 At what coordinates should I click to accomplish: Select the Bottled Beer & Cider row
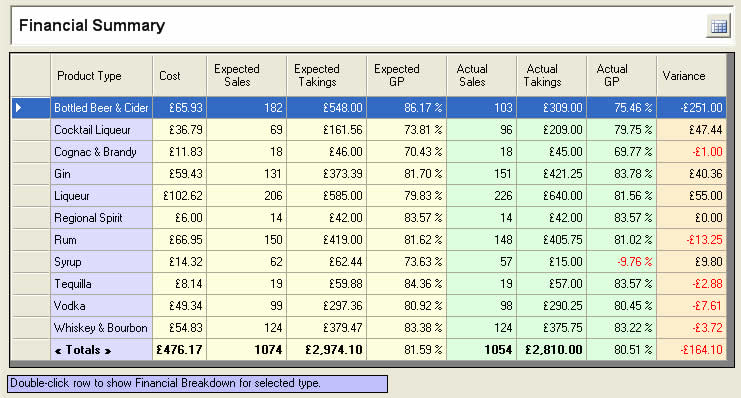pos(369,108)
